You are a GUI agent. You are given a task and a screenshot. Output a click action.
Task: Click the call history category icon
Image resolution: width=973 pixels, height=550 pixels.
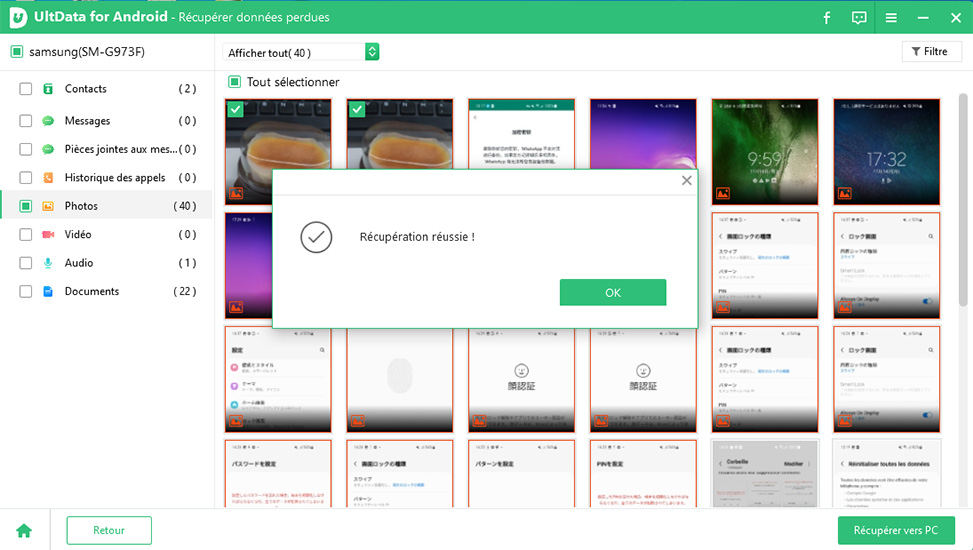point(48,178)
